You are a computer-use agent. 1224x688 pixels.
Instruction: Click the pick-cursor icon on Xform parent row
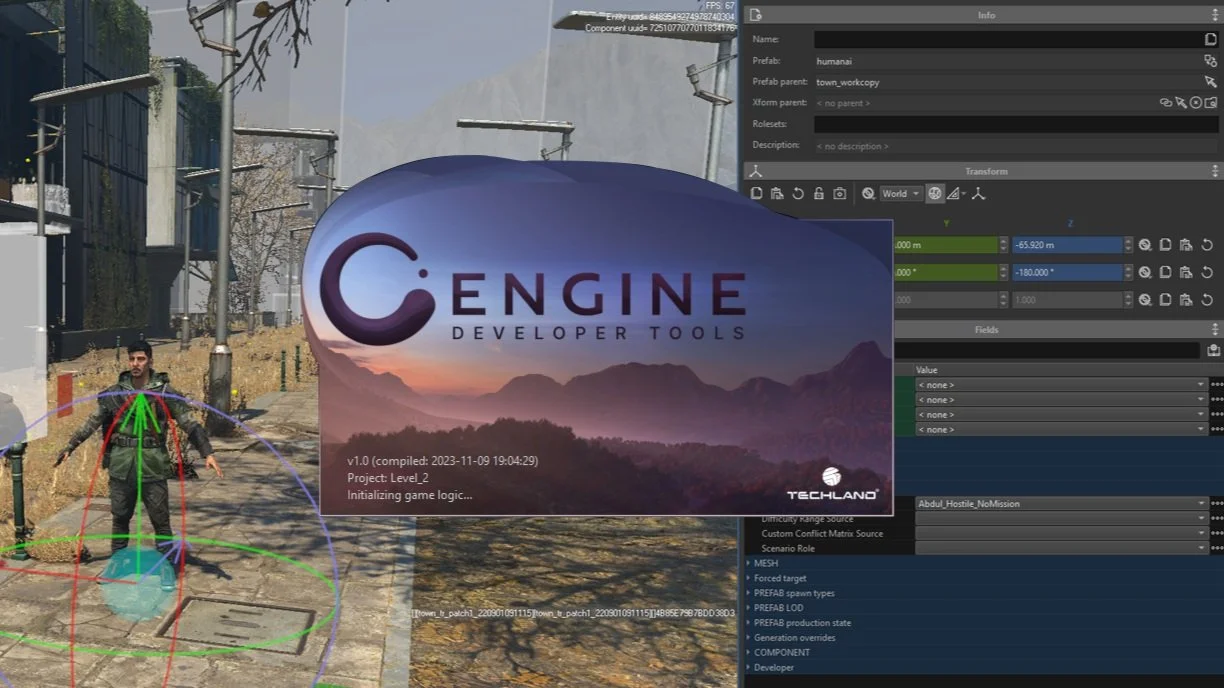point(1181,102)
